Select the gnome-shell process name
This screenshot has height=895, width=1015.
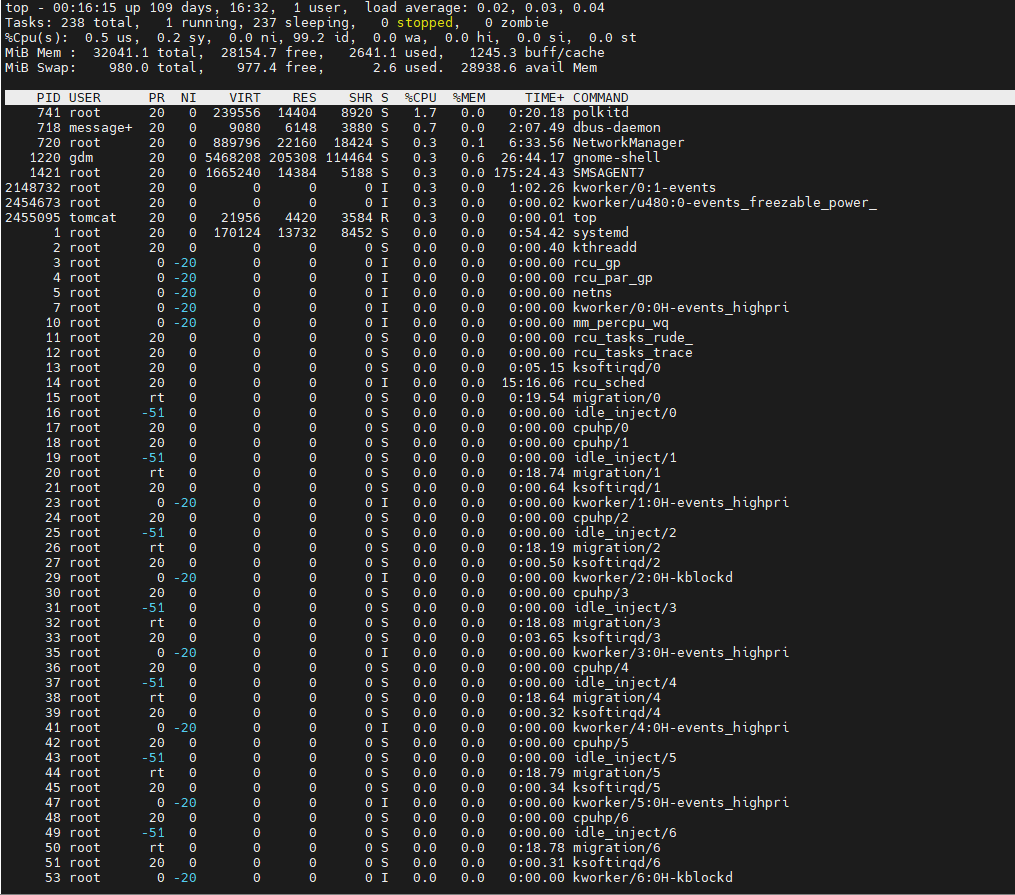617,157
